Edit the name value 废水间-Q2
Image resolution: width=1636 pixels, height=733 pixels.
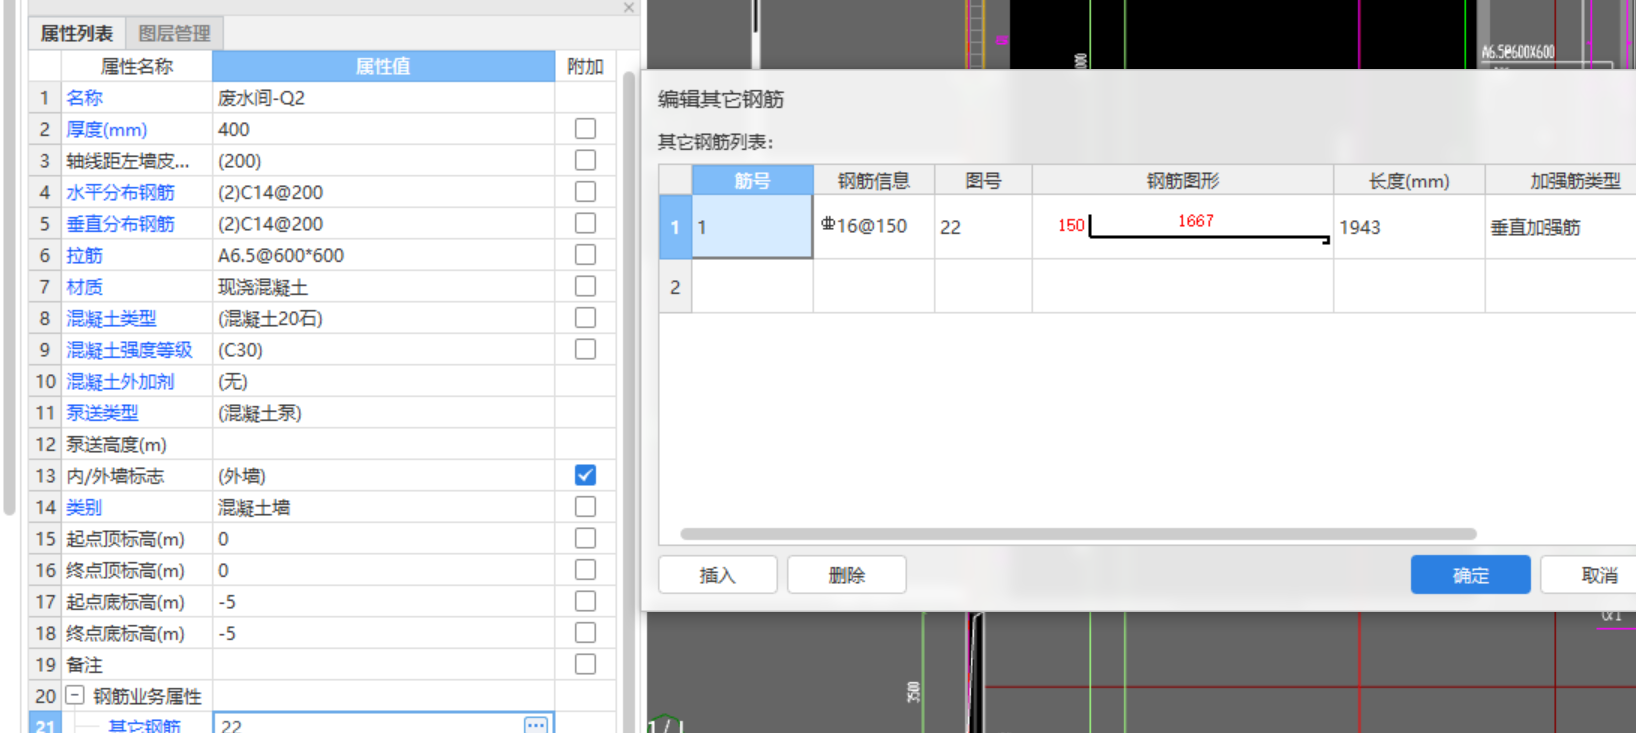click(x=383, y=98)
